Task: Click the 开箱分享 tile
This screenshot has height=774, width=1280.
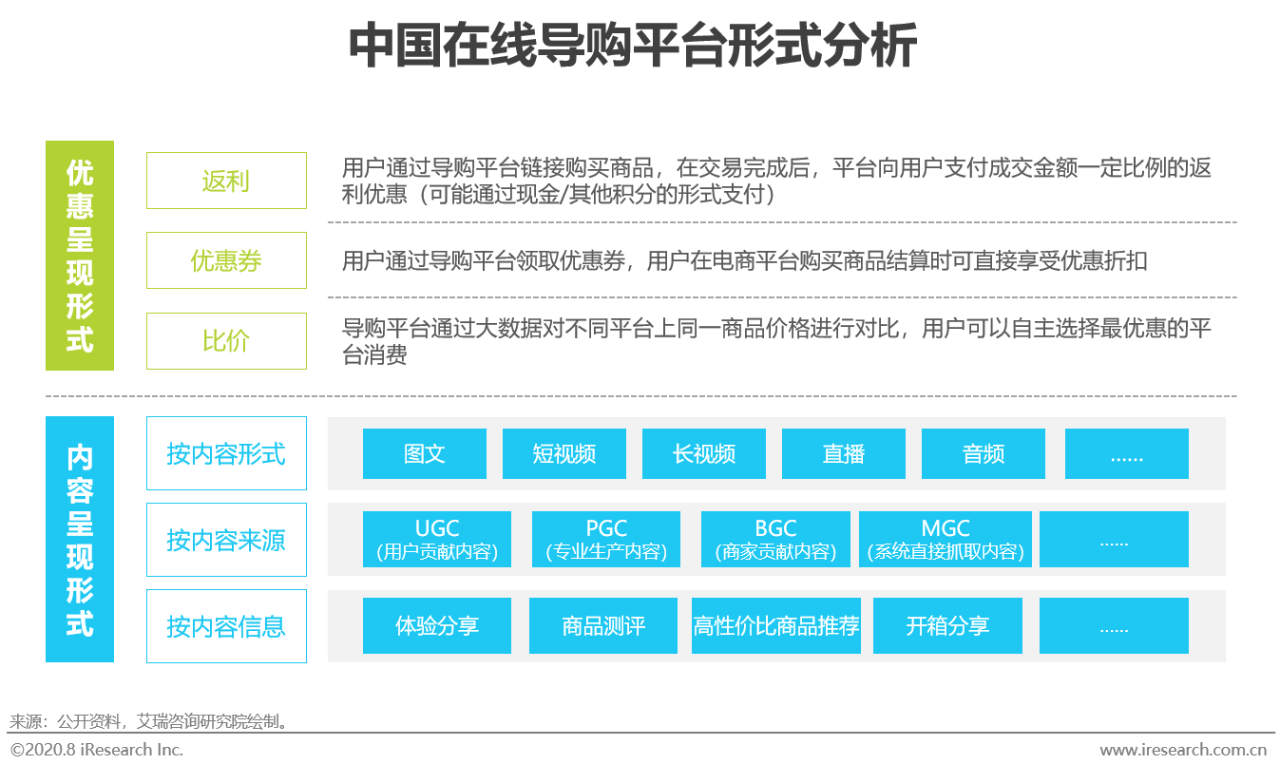Action: 947,626
